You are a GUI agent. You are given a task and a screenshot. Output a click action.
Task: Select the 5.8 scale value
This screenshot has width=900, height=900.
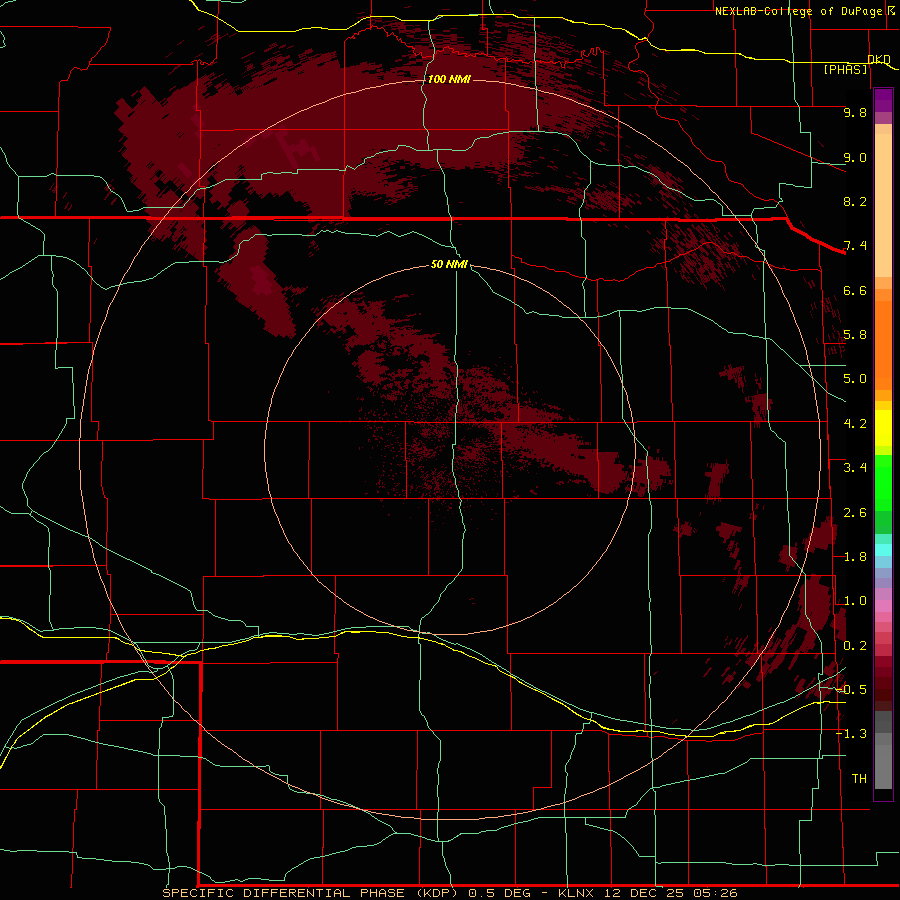point(855,335)
